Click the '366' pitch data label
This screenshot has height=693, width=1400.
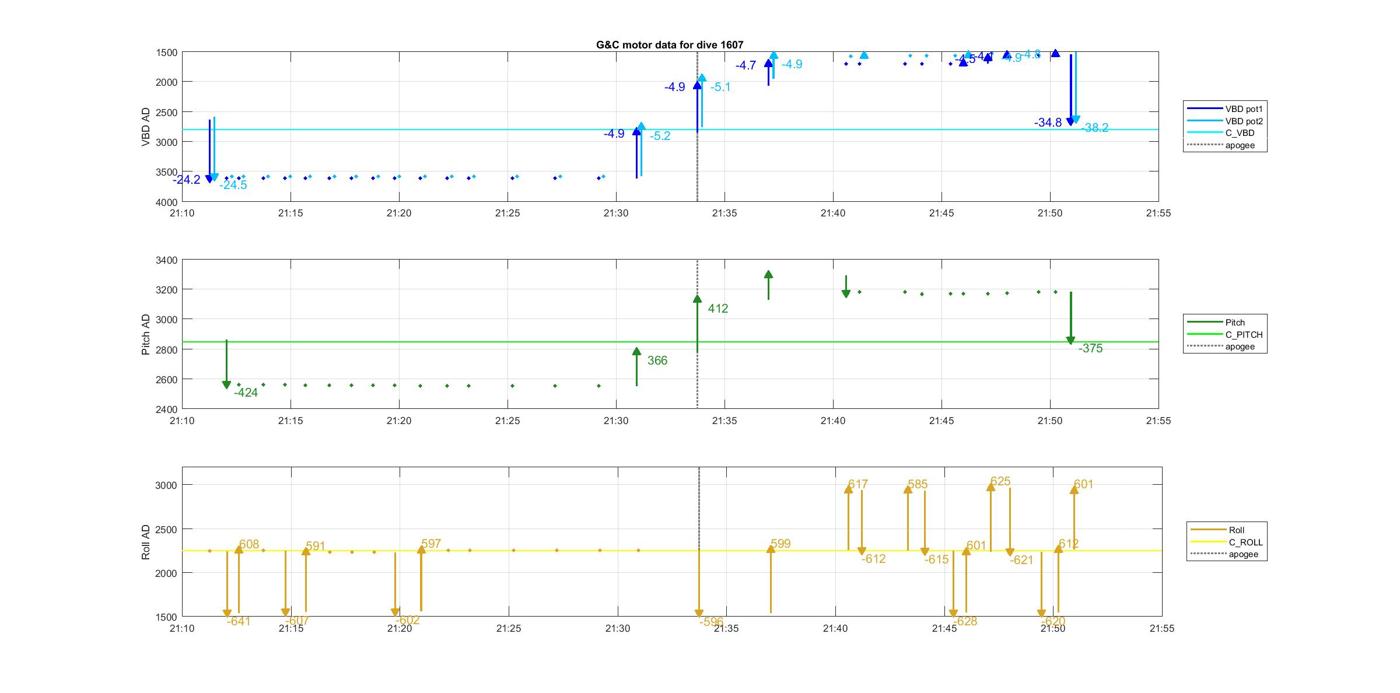pos(657,361)
